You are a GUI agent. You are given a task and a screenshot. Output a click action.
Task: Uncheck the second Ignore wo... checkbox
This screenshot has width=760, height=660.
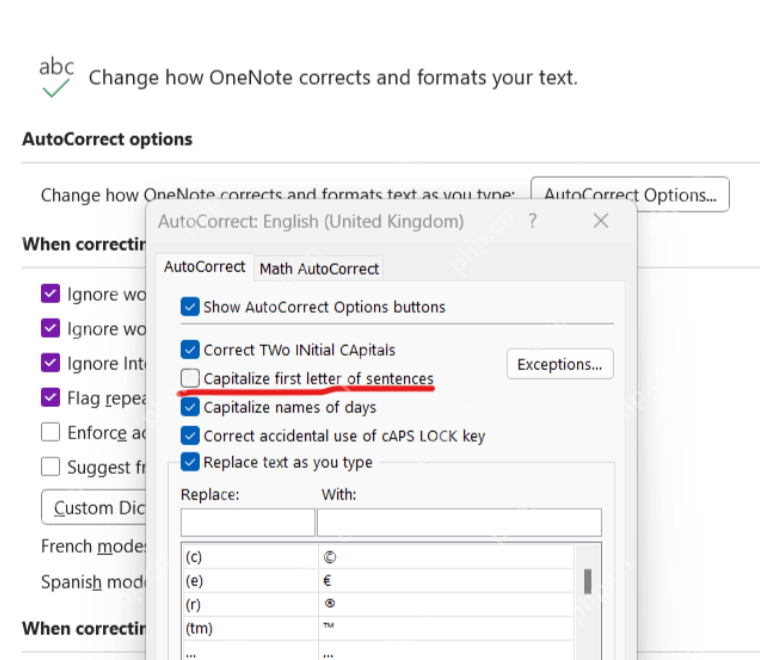point(50,328)
